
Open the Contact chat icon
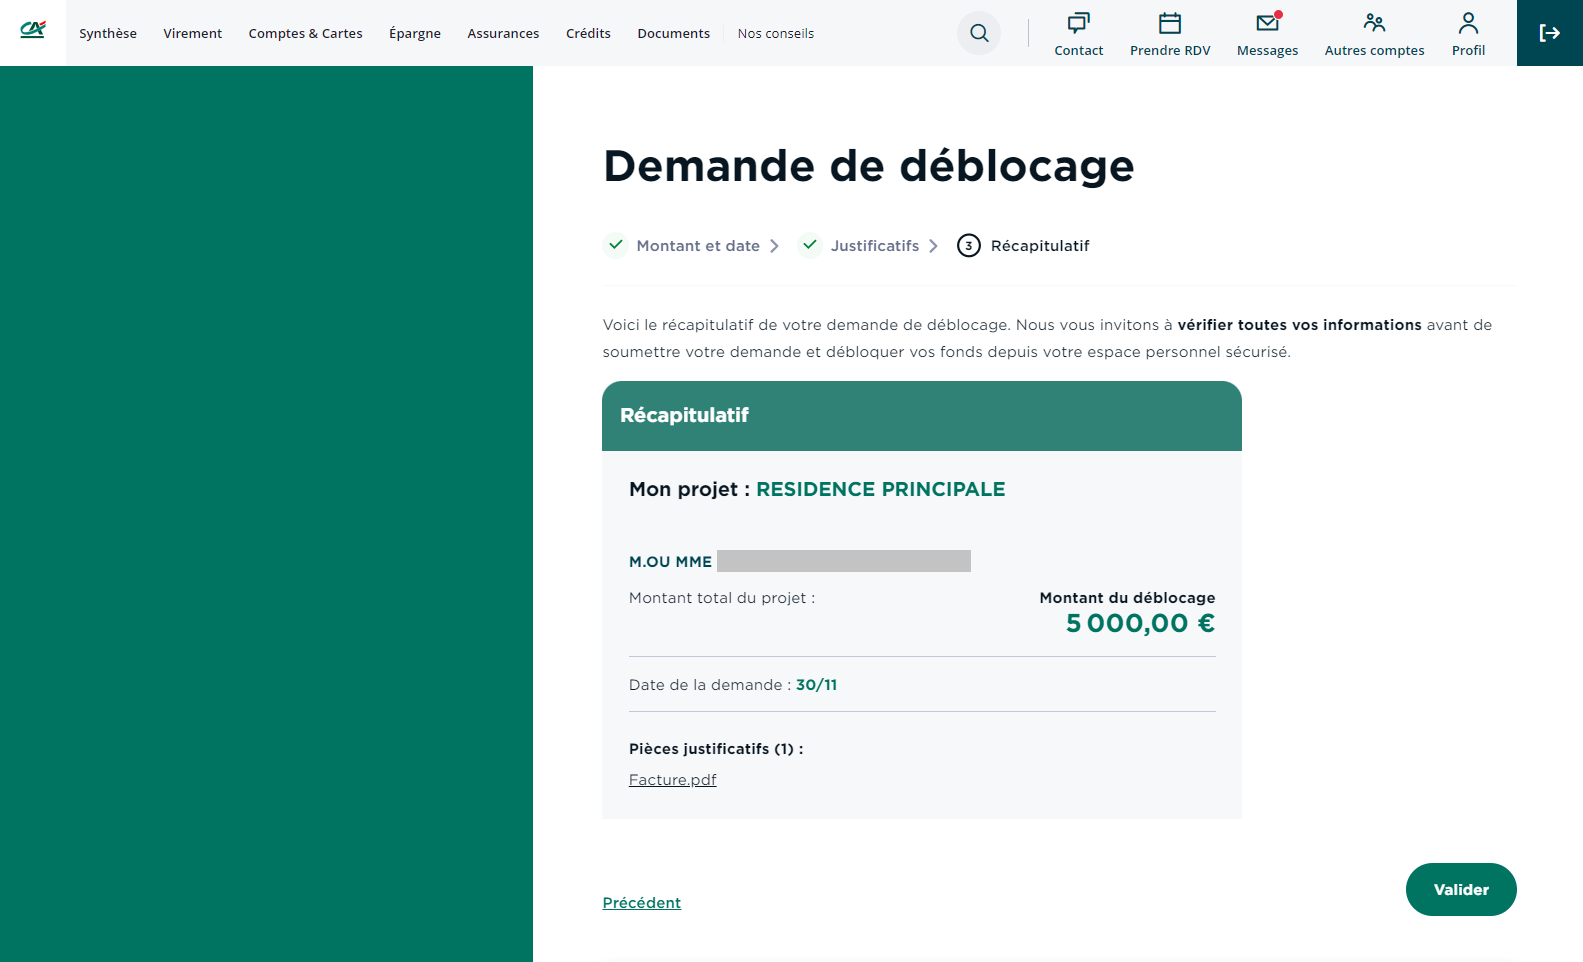point(1078,23)
